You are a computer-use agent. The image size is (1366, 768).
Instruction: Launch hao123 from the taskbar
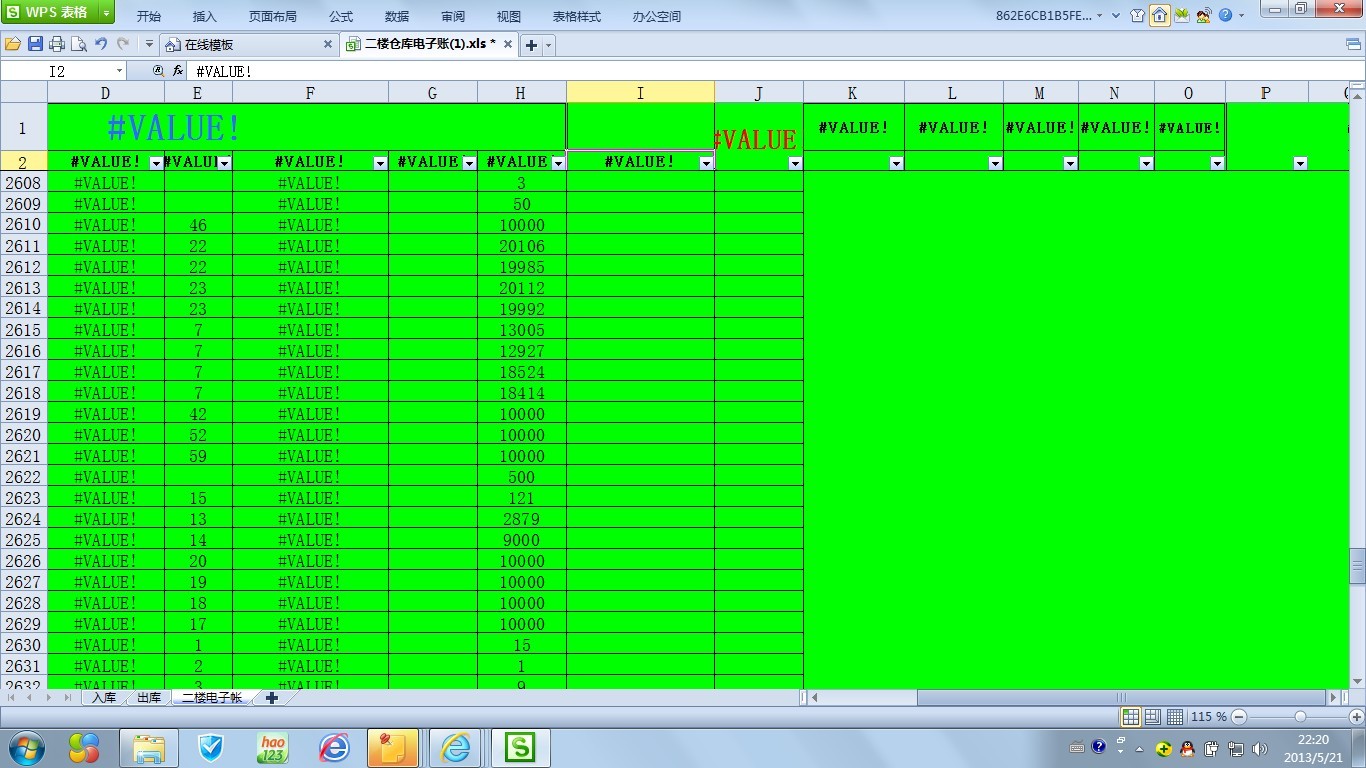click(x=272, y=748)
